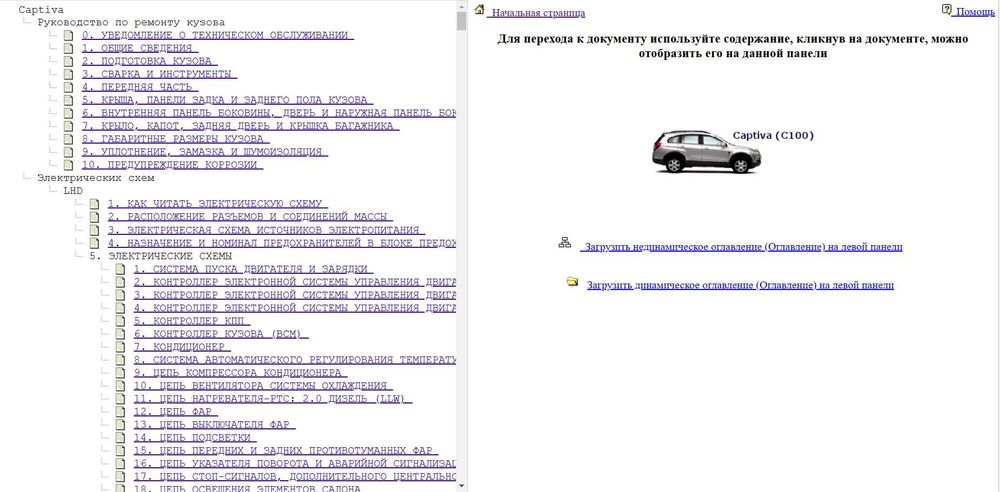Click the non-dynamic table of contents tree icon

(564, 242)
